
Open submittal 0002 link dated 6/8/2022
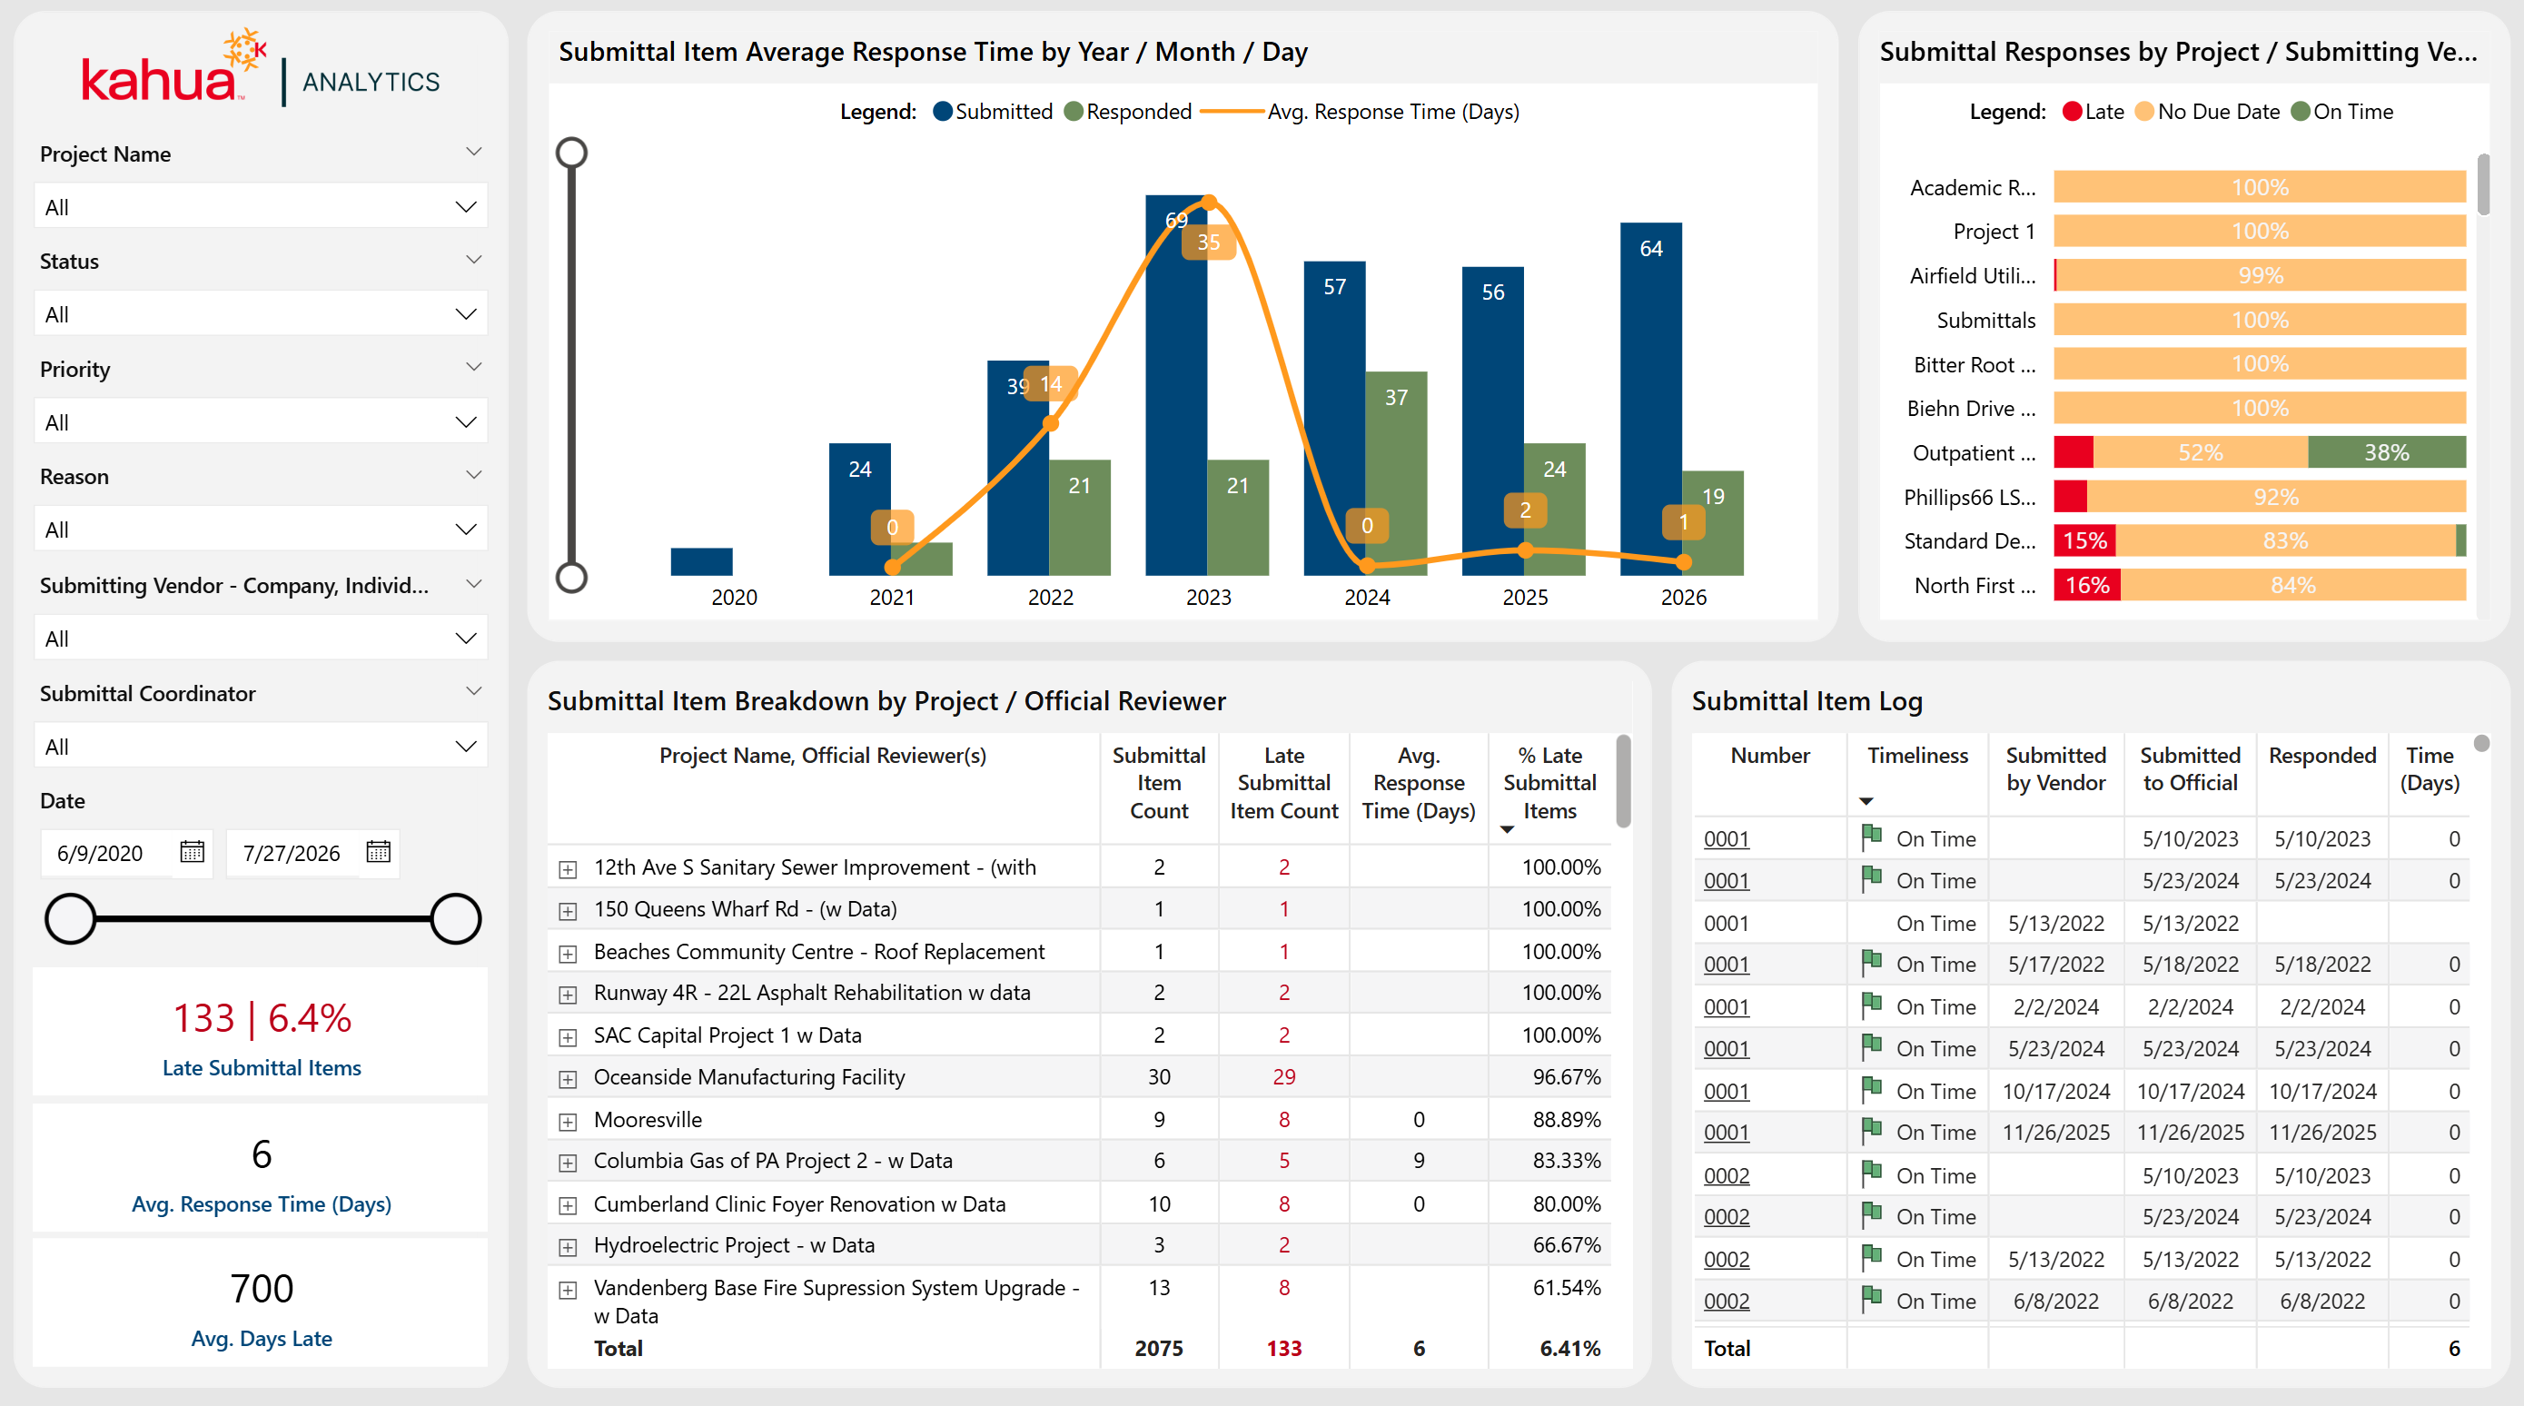pos(1726,1301)
